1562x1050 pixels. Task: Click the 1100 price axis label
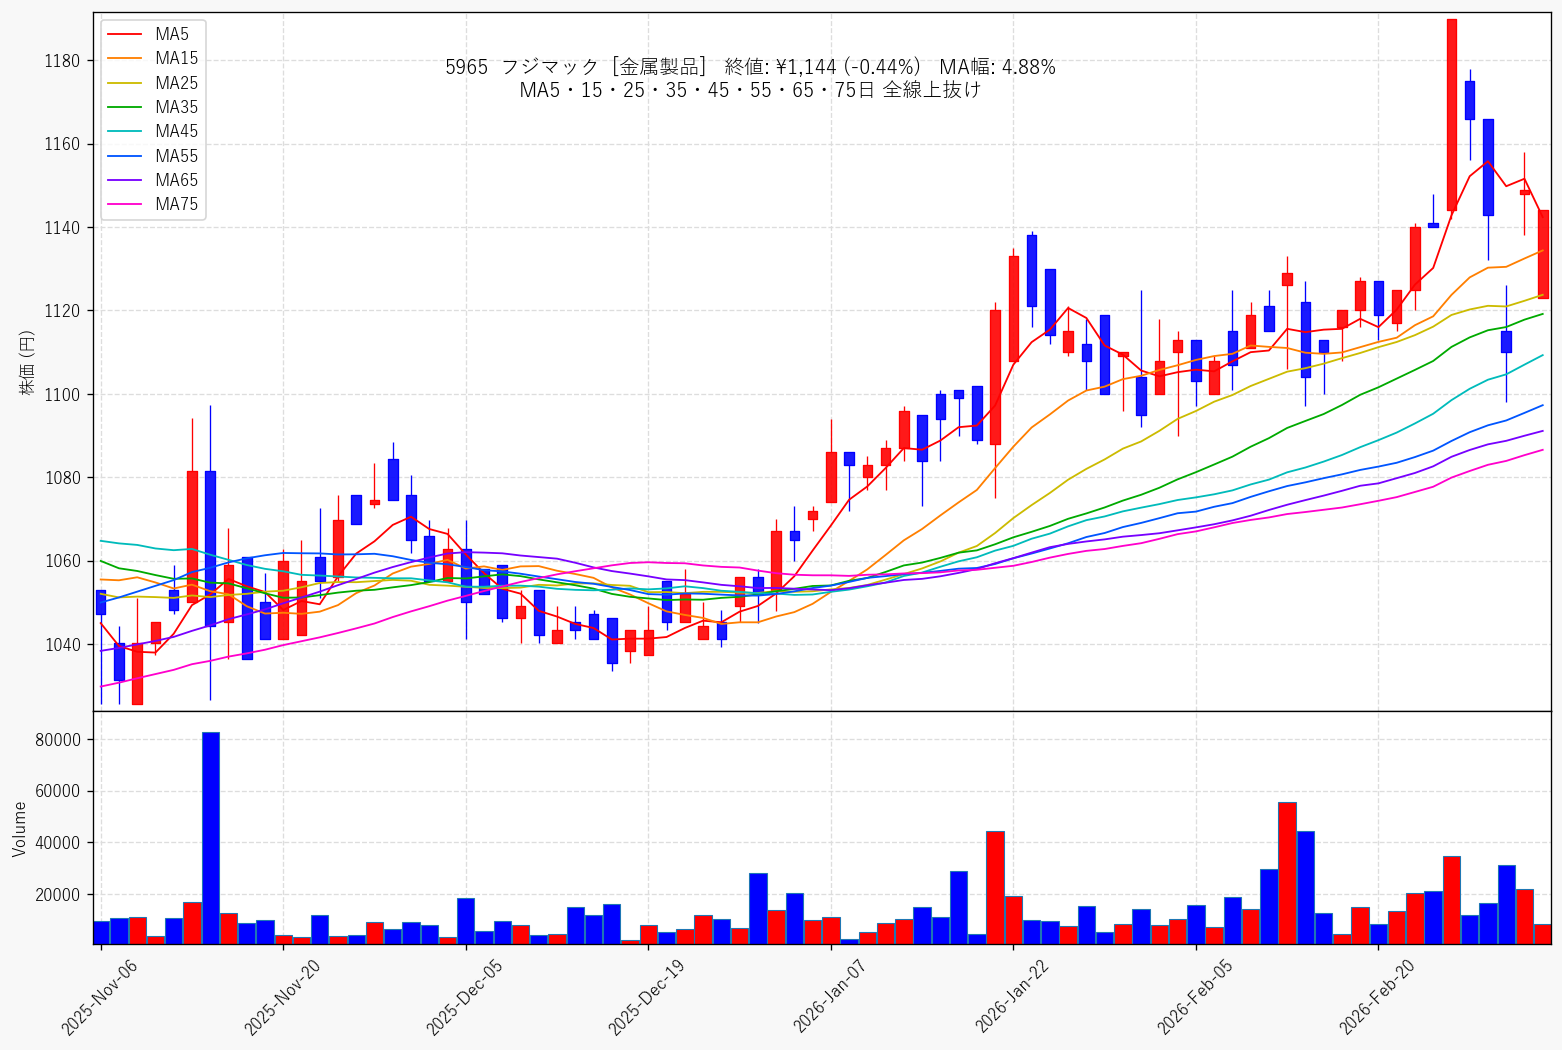coord(63,395)
